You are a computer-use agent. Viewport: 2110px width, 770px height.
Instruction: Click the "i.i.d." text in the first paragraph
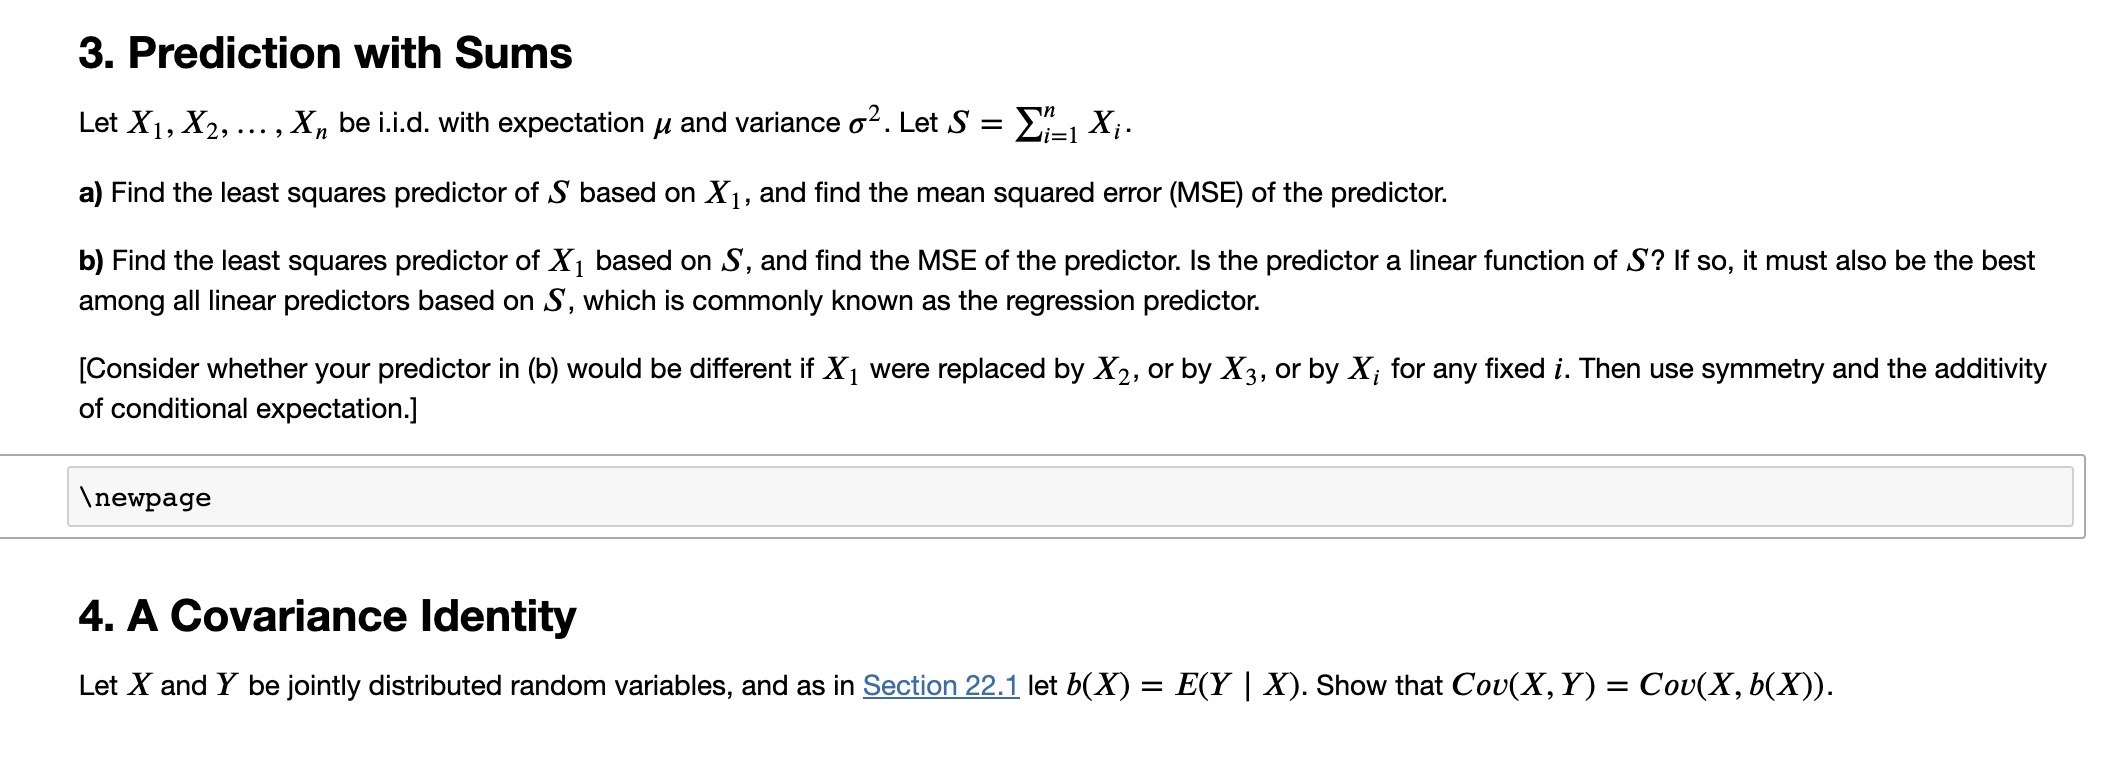404,122
